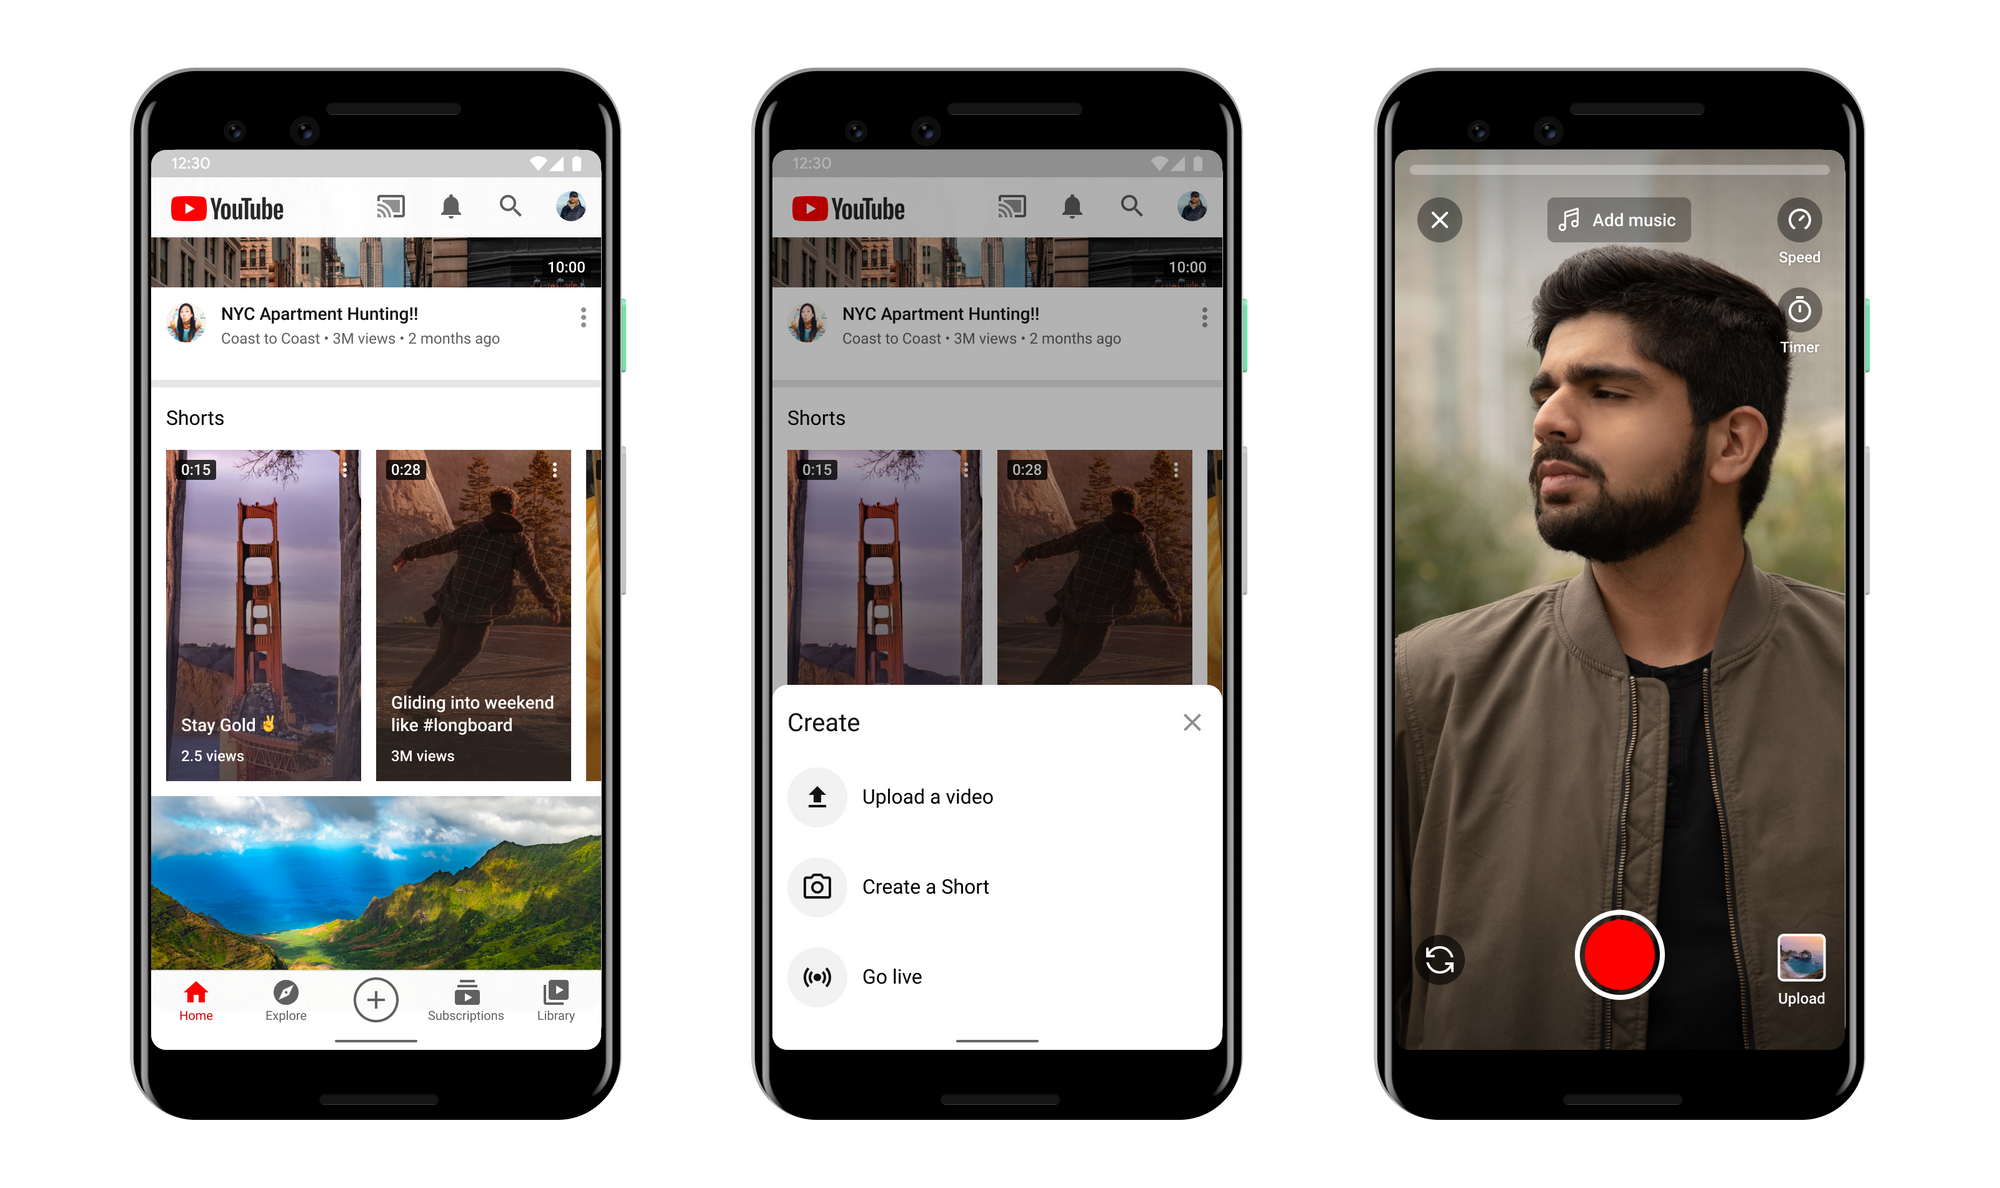Select Upload a video option
Viewport: 2000px width, 1188px height.
[x=928, y=798]
